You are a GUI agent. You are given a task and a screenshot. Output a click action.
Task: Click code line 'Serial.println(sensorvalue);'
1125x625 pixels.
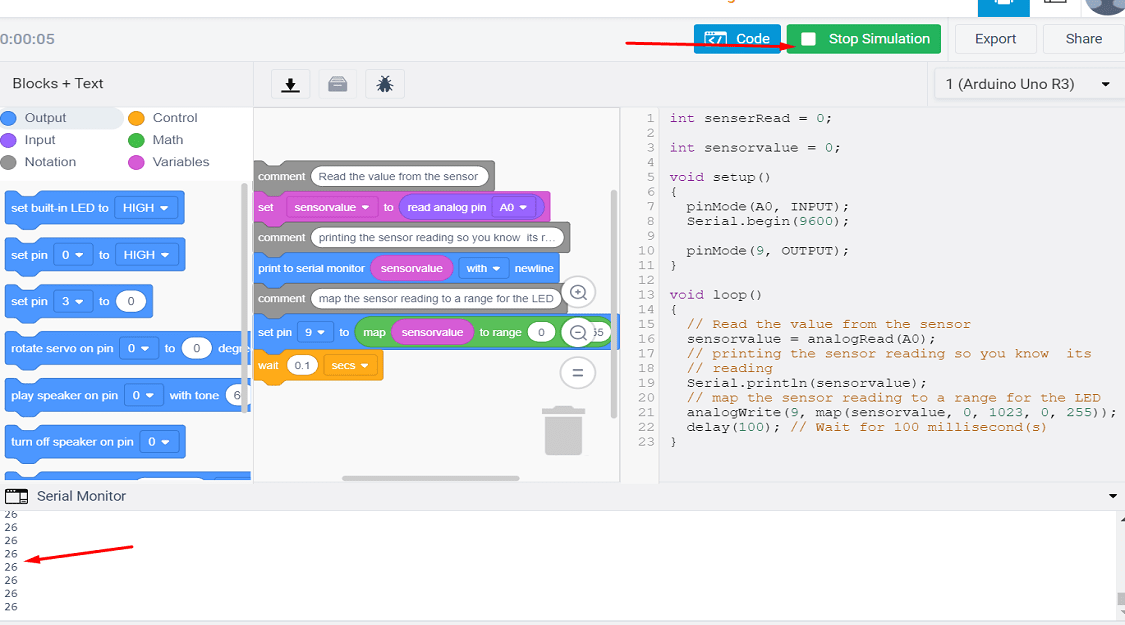tap(806, 383)
